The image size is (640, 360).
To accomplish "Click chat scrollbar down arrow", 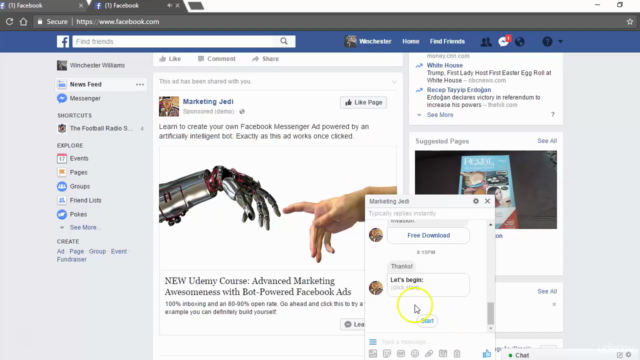I will coord(490,328).
